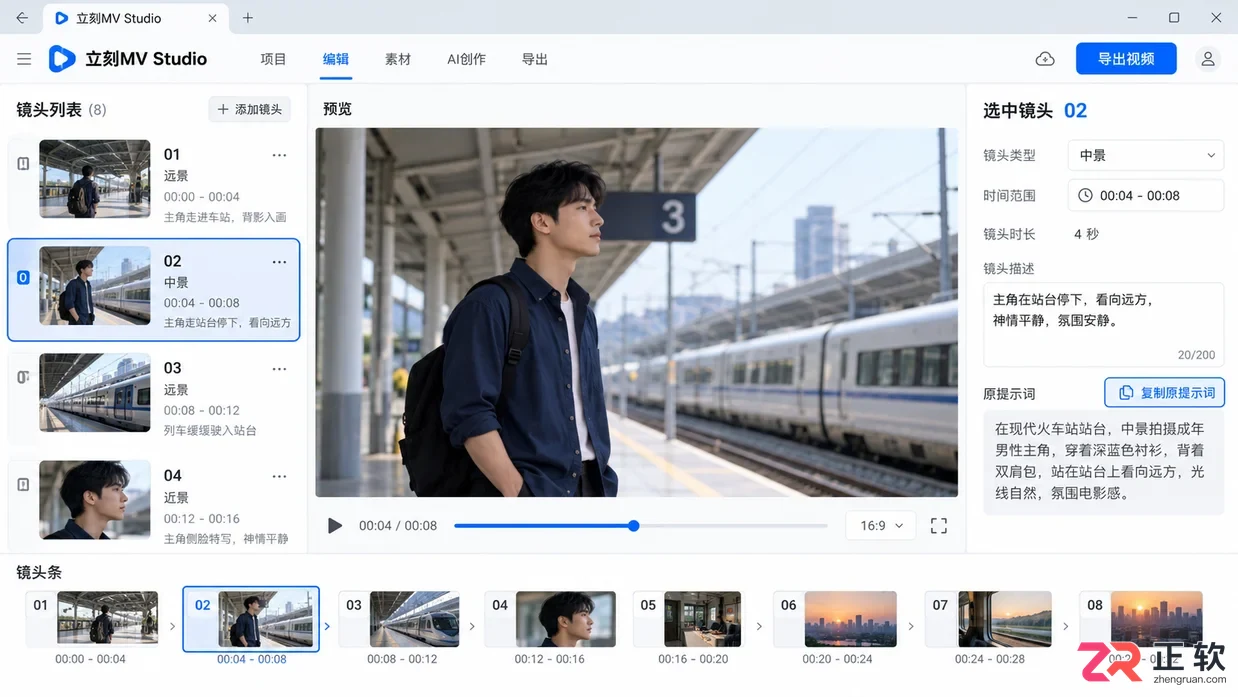
Task: Click blue transition arrow after strip shot 02
Action: (x=327, y=627)
